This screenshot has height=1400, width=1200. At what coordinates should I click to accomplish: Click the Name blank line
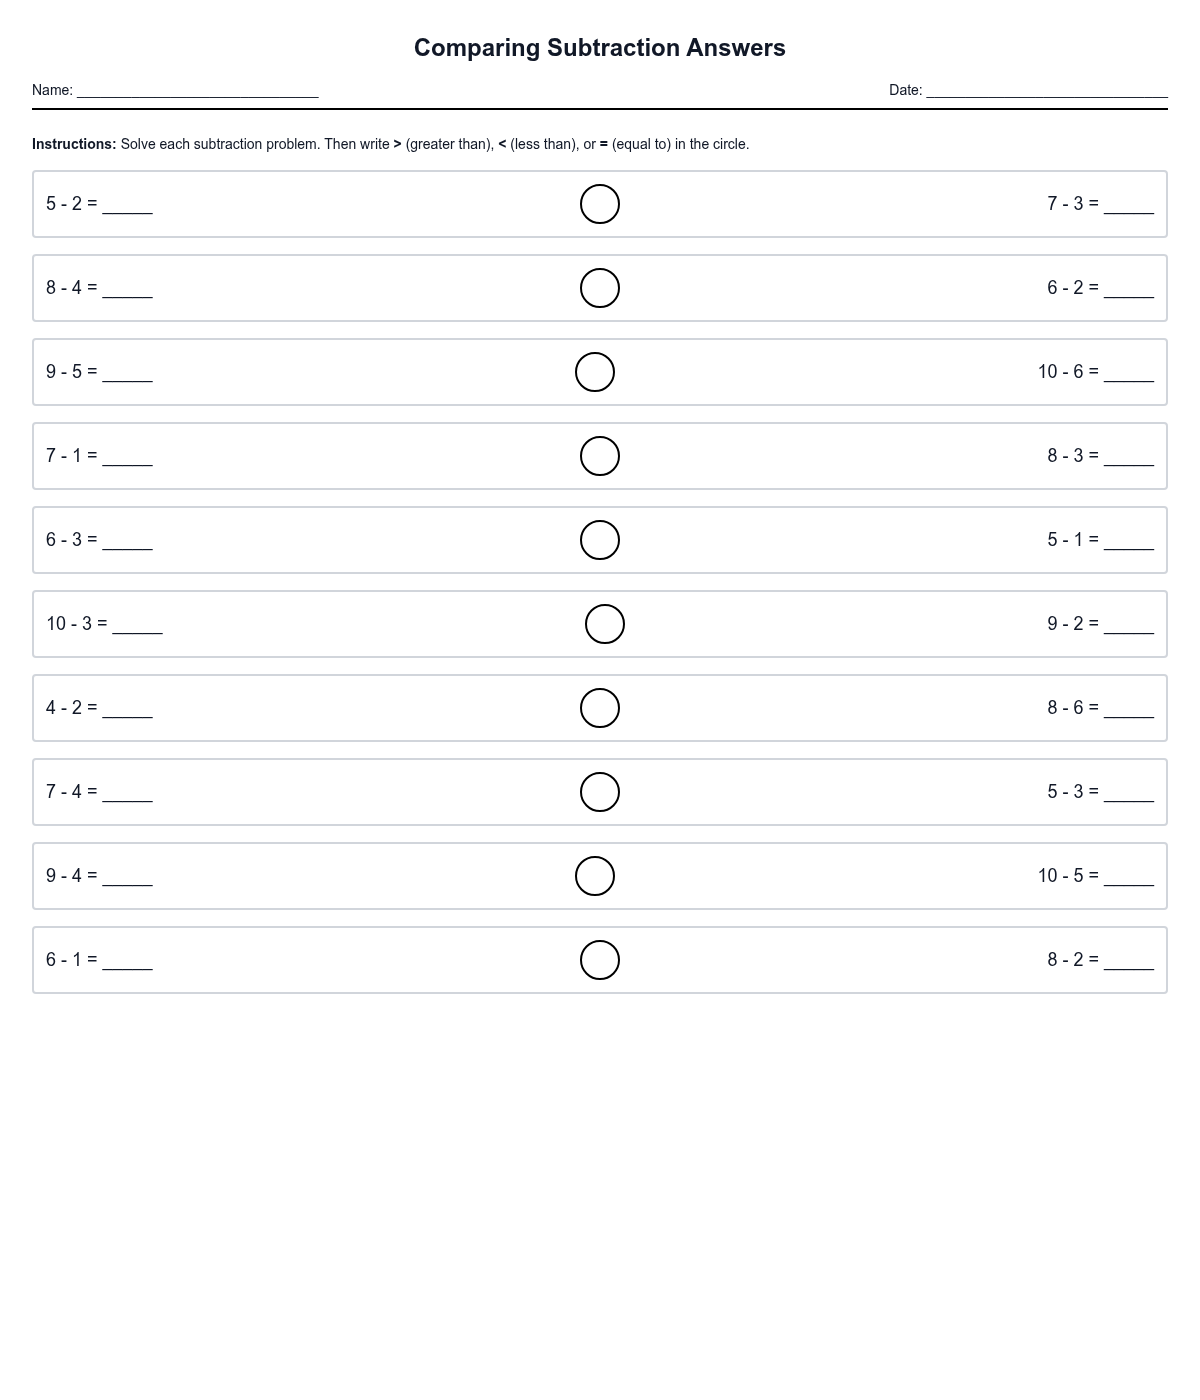tap(198, 90)
